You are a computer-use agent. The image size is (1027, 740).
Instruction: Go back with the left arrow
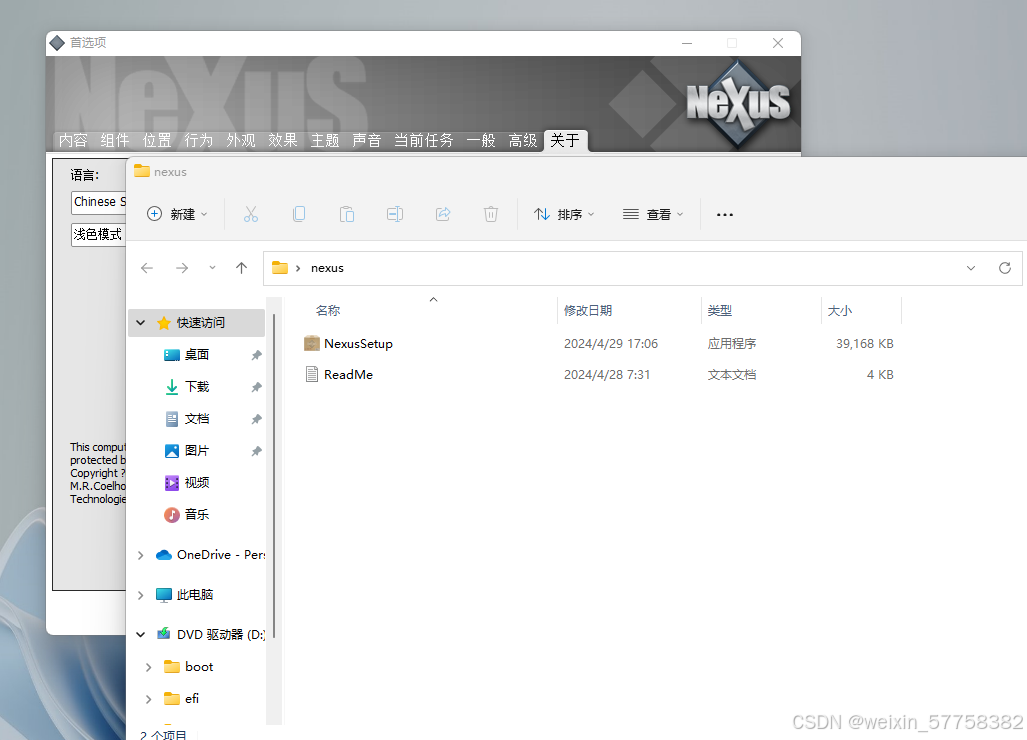click(147, 268)
